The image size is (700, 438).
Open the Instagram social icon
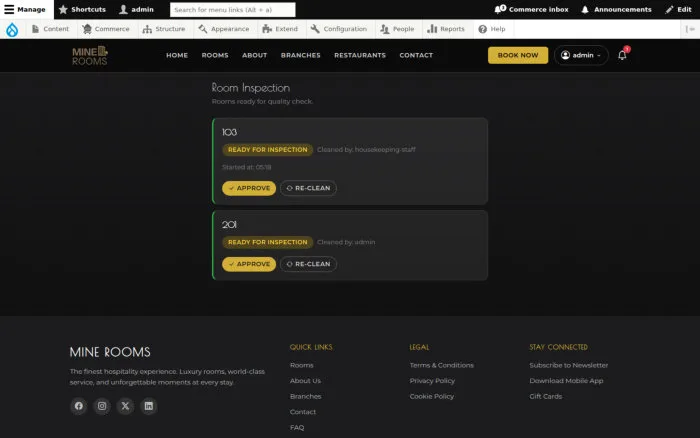tap(102, 406)
